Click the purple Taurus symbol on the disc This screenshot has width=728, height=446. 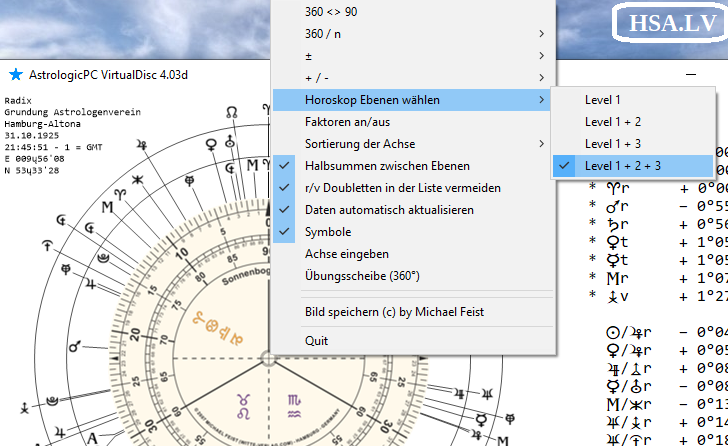coord(243,402)
